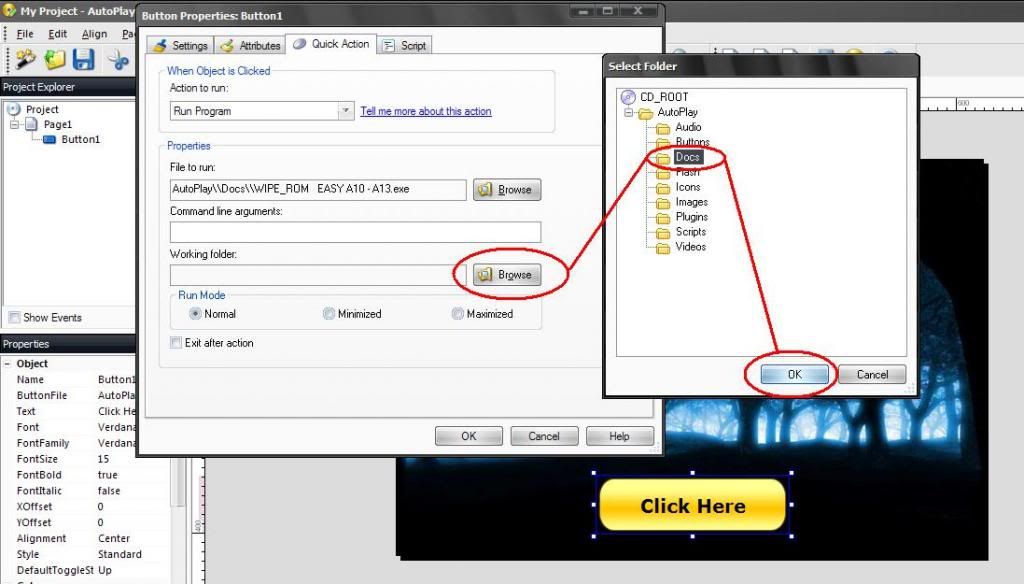Collapse the AutoPlay folder tree node
The height and width of the screenshot is (584, 1024).
click(629, 113)
